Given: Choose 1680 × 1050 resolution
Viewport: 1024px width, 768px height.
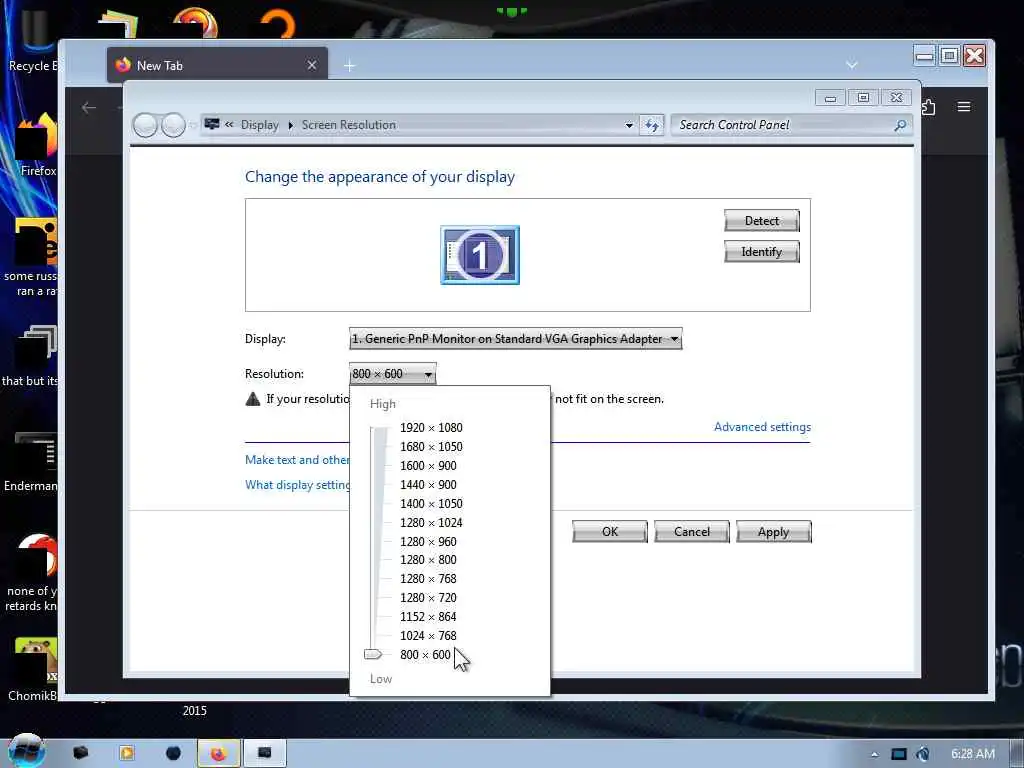Looking at the screenshot, I should (431, 447).
